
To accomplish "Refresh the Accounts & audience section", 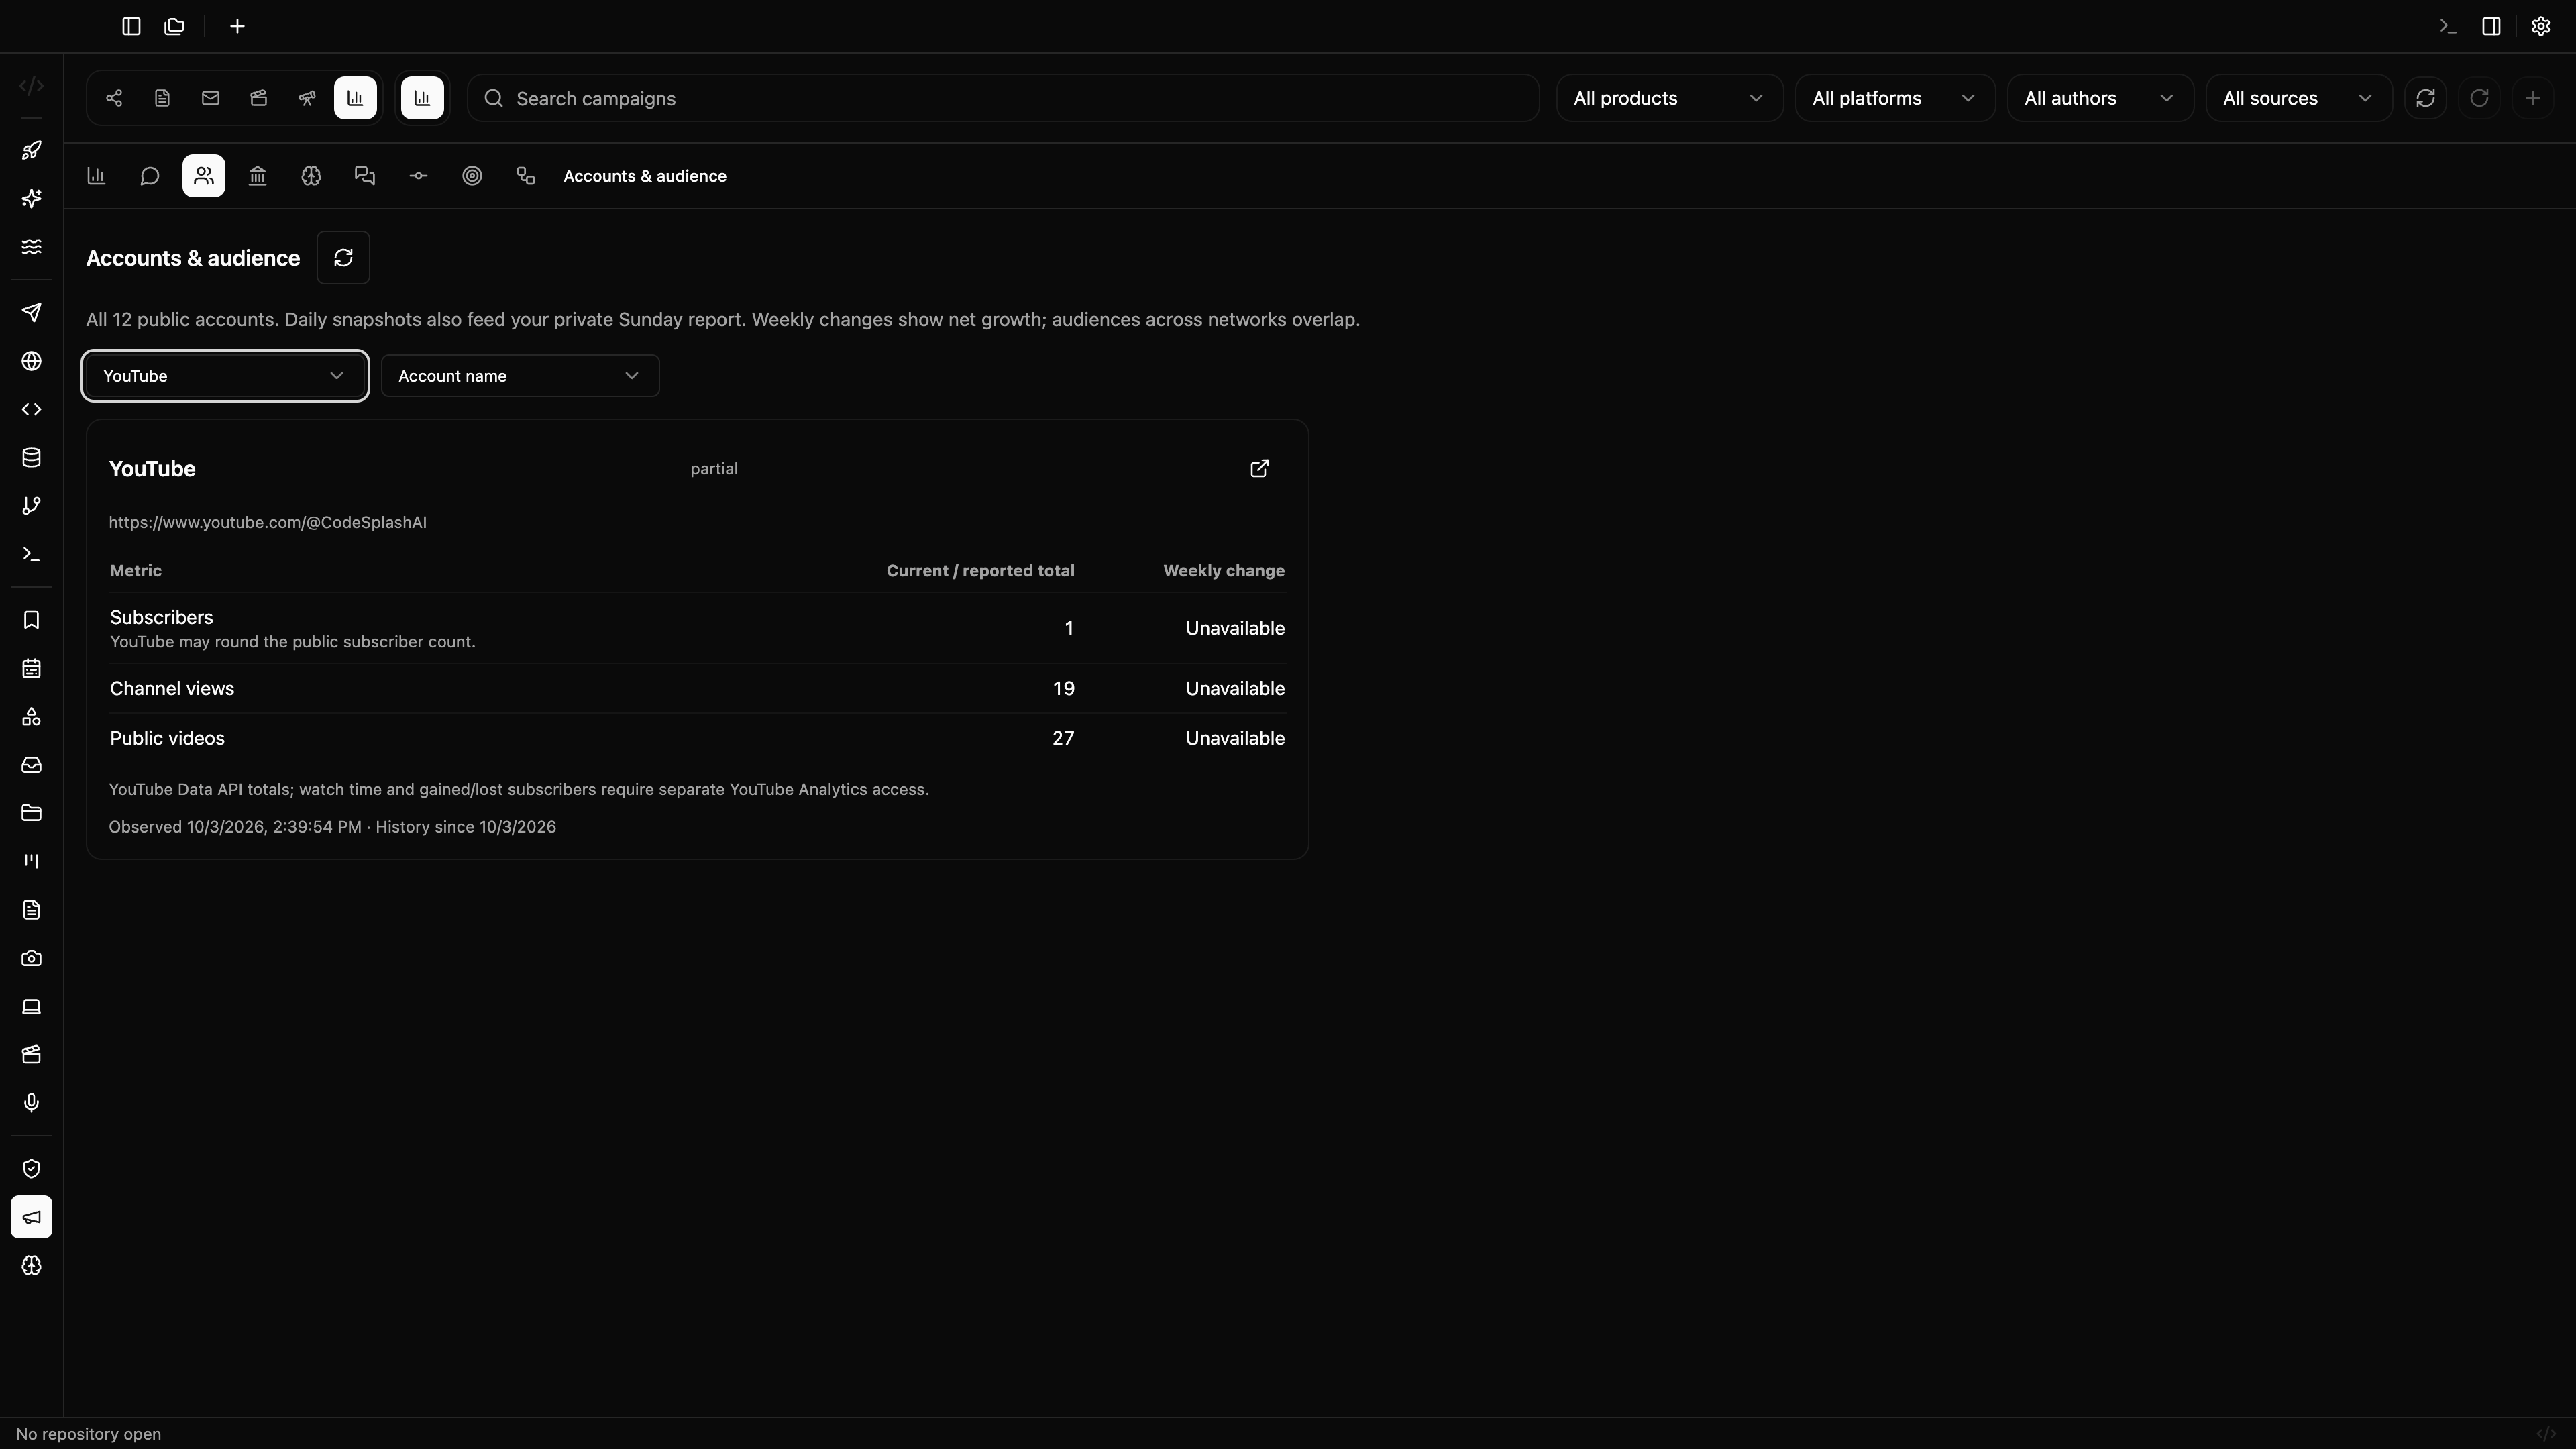I will (x=343, y=258).
